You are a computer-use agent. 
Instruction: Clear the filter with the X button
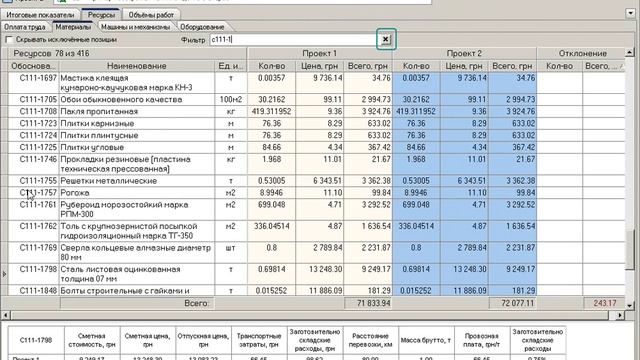point(385,39)
